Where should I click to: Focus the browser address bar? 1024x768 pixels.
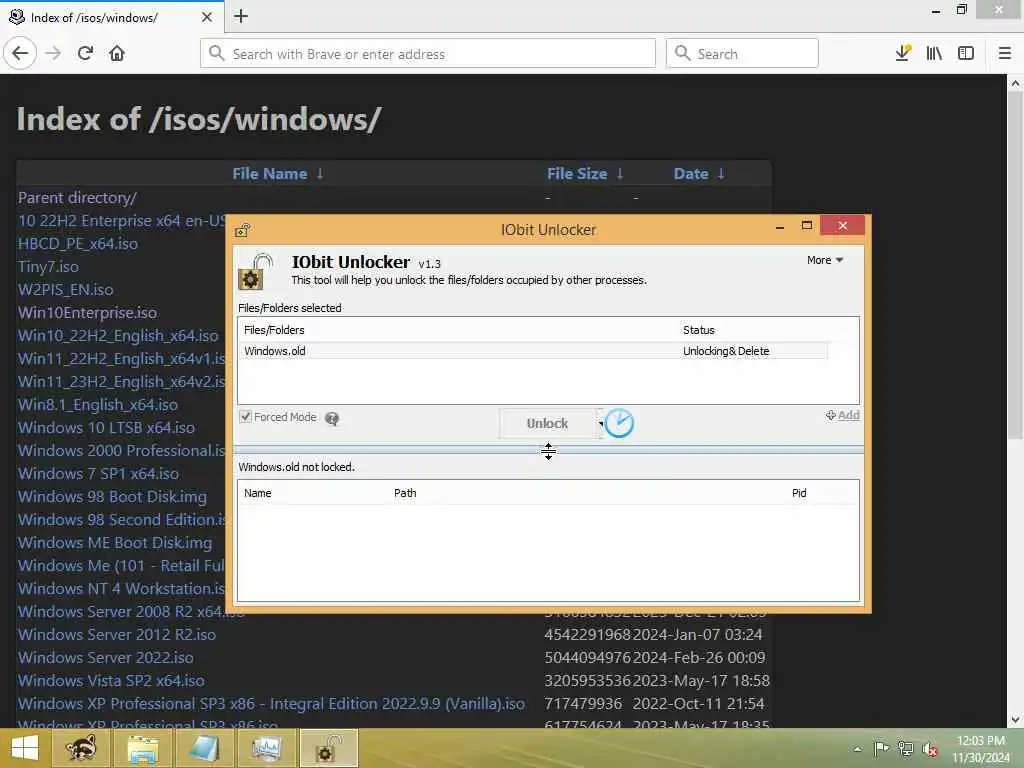pyautogui.click(x=428, y=54)
